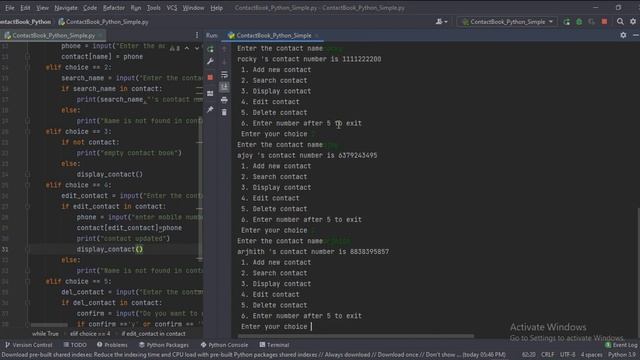640x360 pixels.
Task: Jump down the stack trace arrow
Action: point(224,62)
